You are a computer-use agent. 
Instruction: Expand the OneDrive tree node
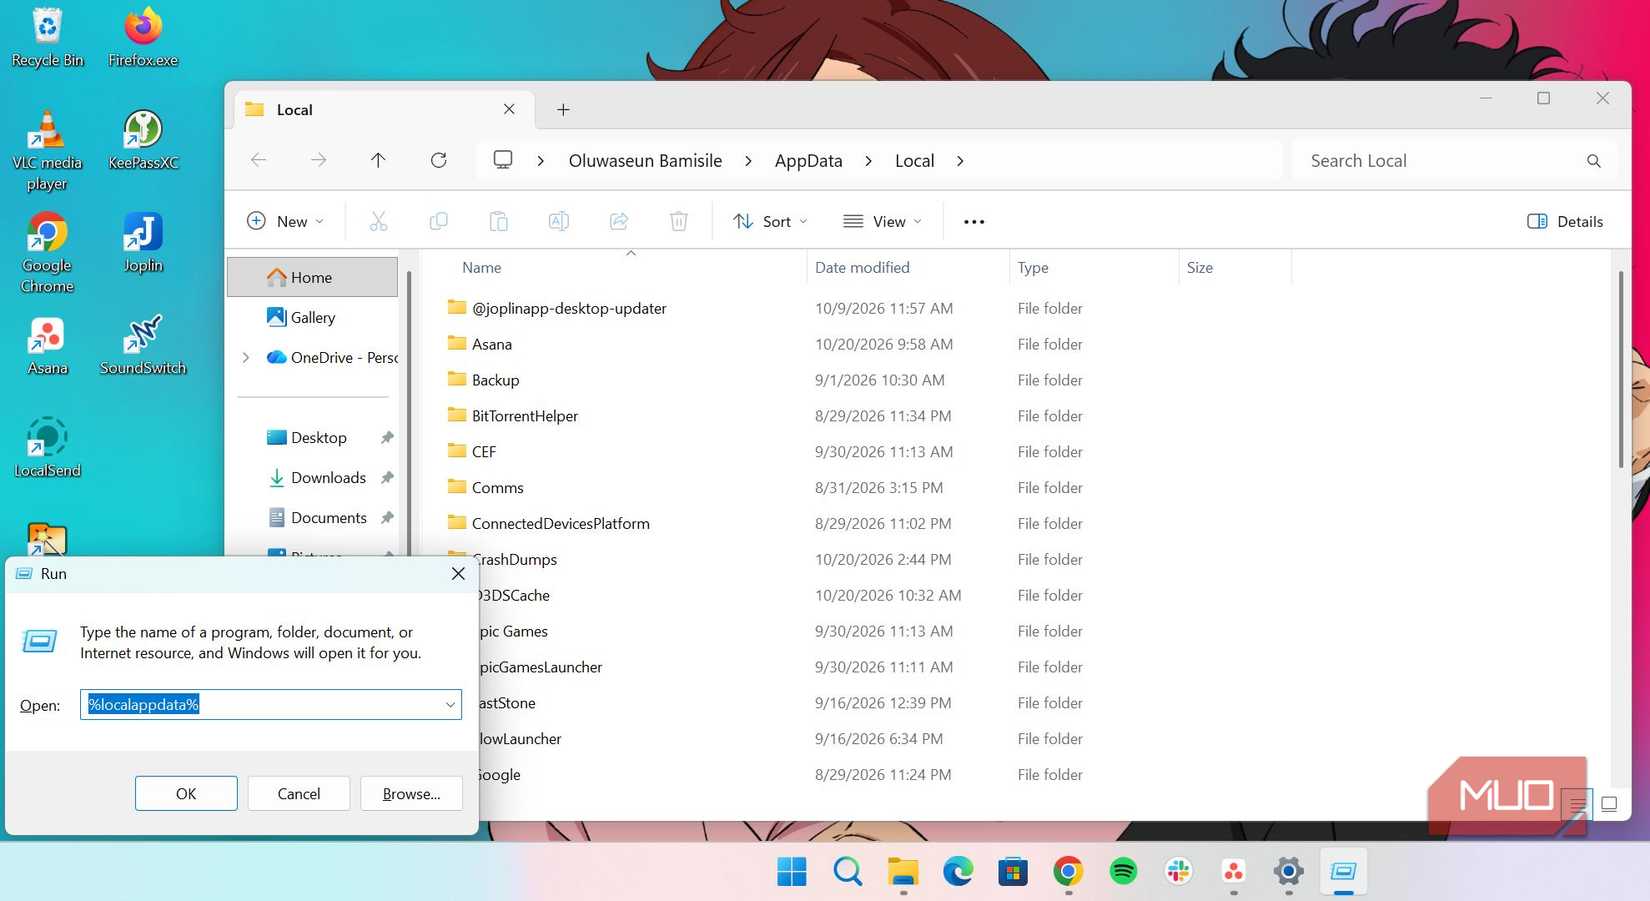246,357
